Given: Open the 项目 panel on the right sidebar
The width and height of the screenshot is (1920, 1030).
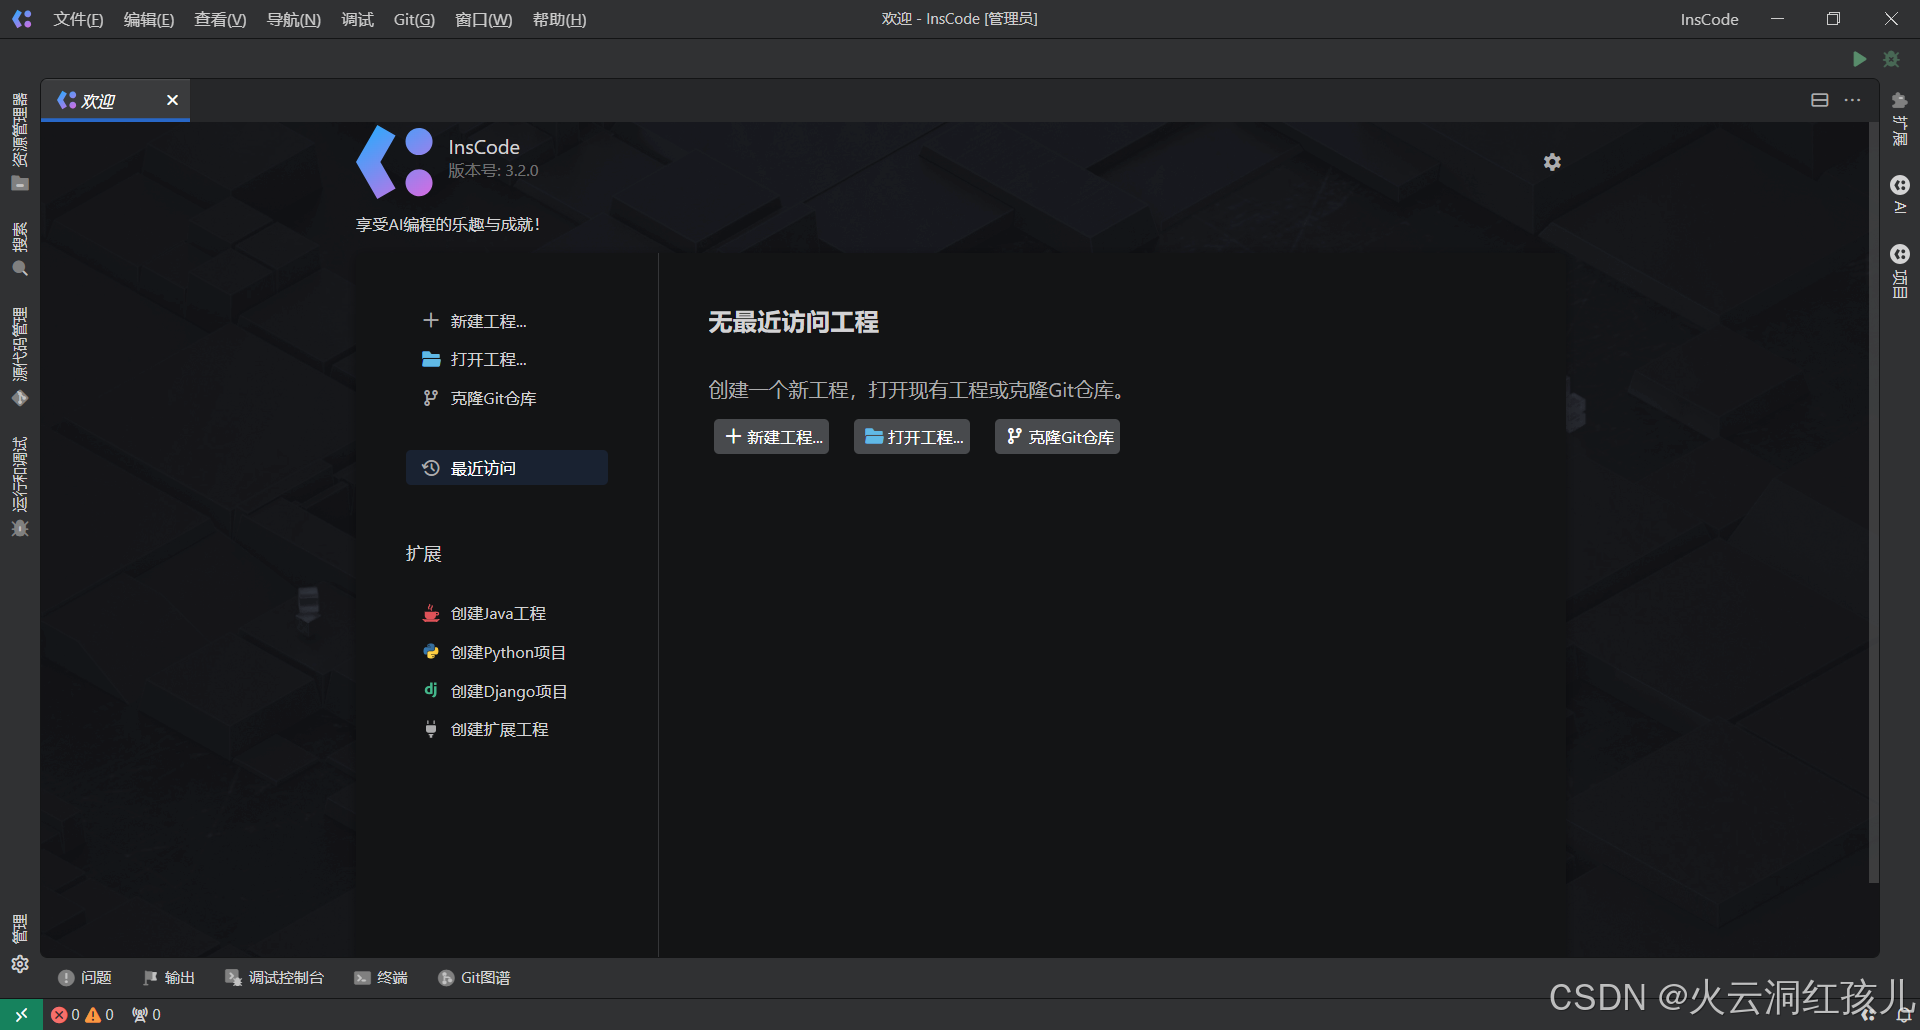Looking at the screenshot, I should 1900,265.
